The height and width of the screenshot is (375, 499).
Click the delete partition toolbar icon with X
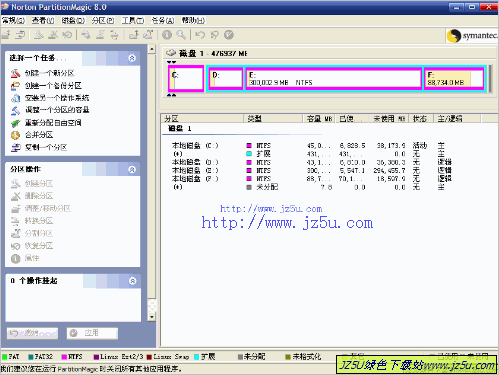[53, 35]
